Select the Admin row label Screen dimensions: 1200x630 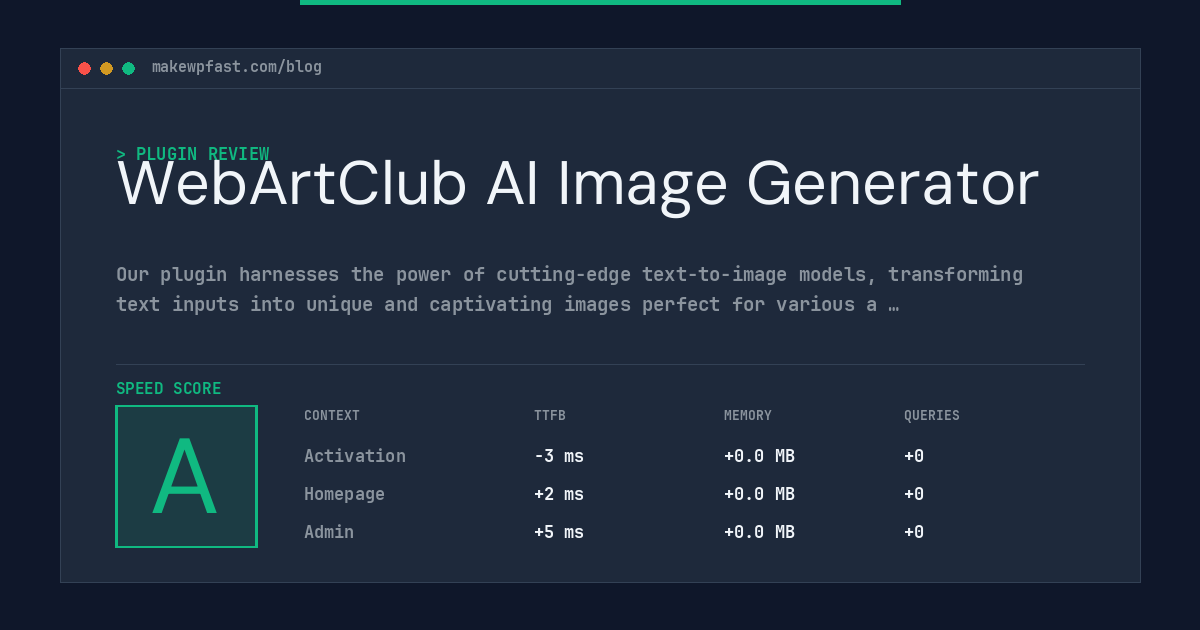[x=329, y=532]
